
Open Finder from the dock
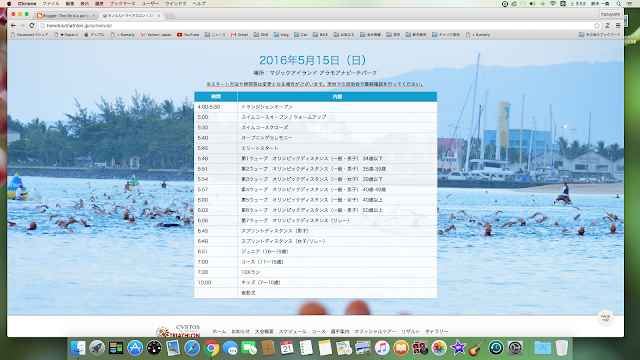click(x=78, y=348)
